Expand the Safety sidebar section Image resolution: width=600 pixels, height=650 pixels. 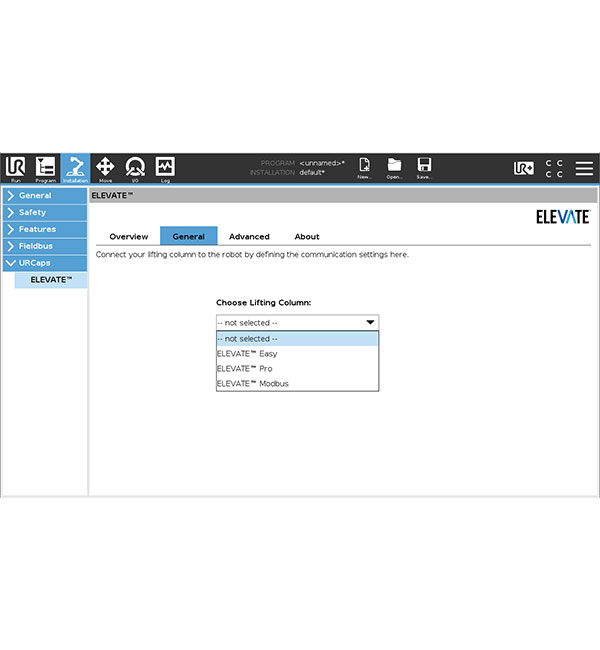(45, 213)
